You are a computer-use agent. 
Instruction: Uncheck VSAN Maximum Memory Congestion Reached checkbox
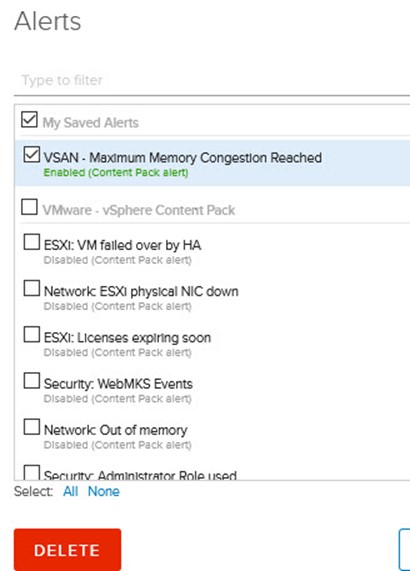point(32,154)
